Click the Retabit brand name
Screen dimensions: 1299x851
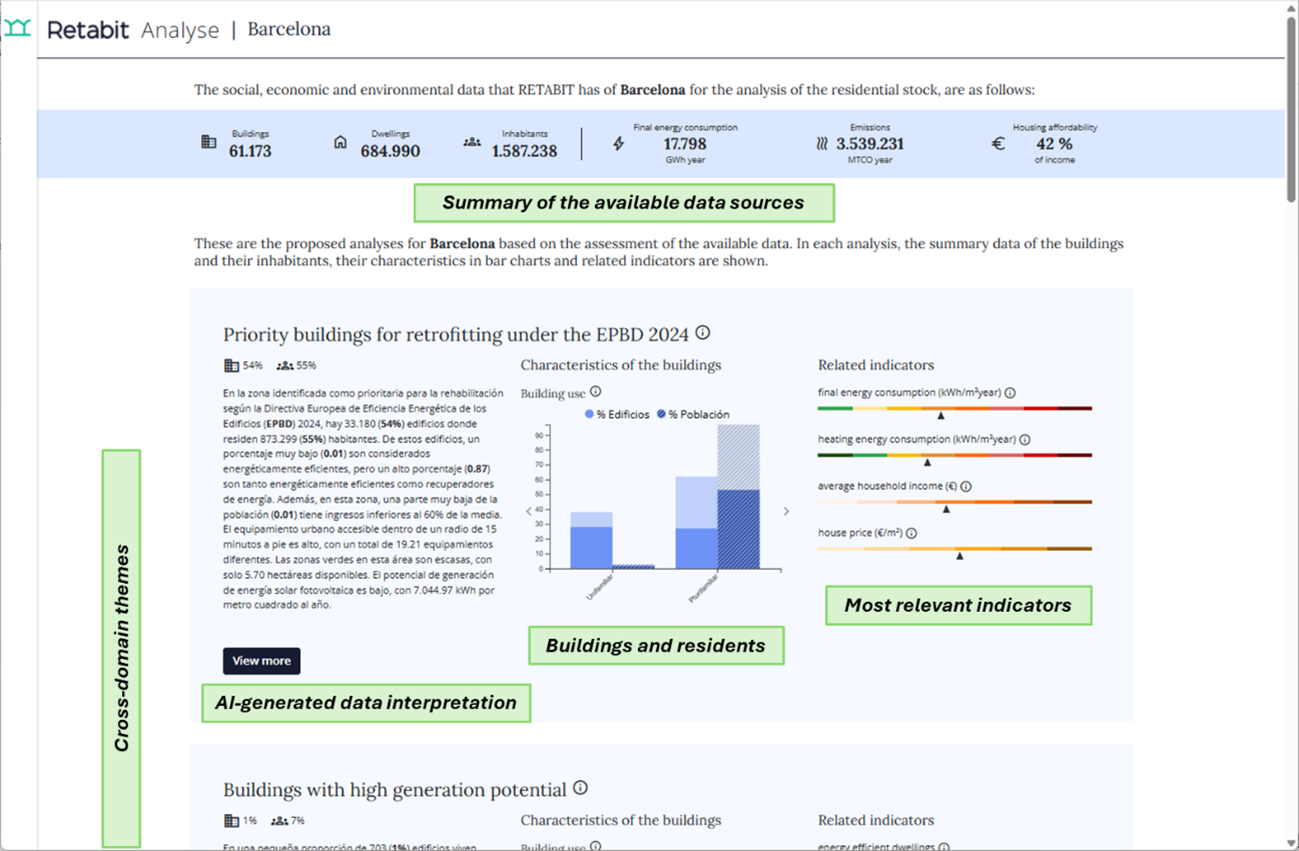point(88,29)
